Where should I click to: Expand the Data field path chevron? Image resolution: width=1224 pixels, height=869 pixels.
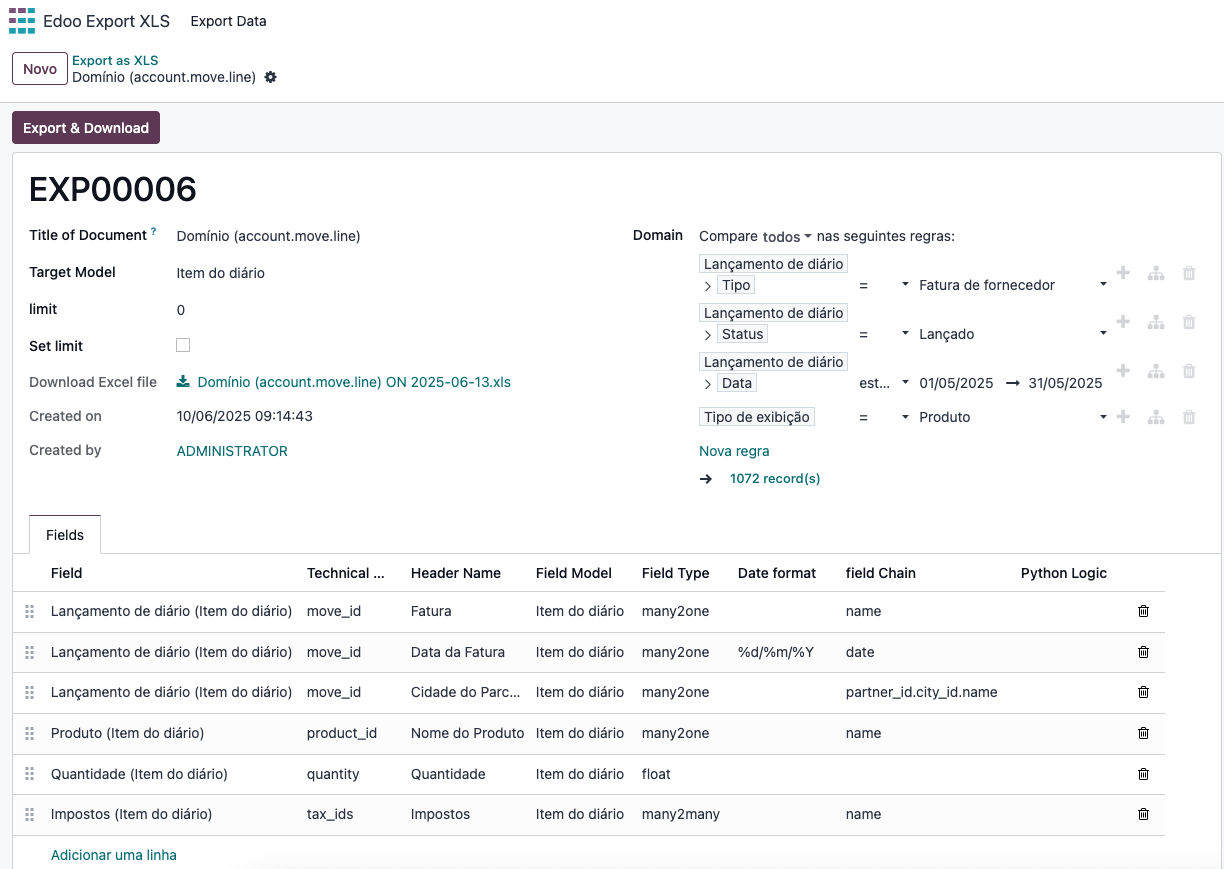(708, 384)
